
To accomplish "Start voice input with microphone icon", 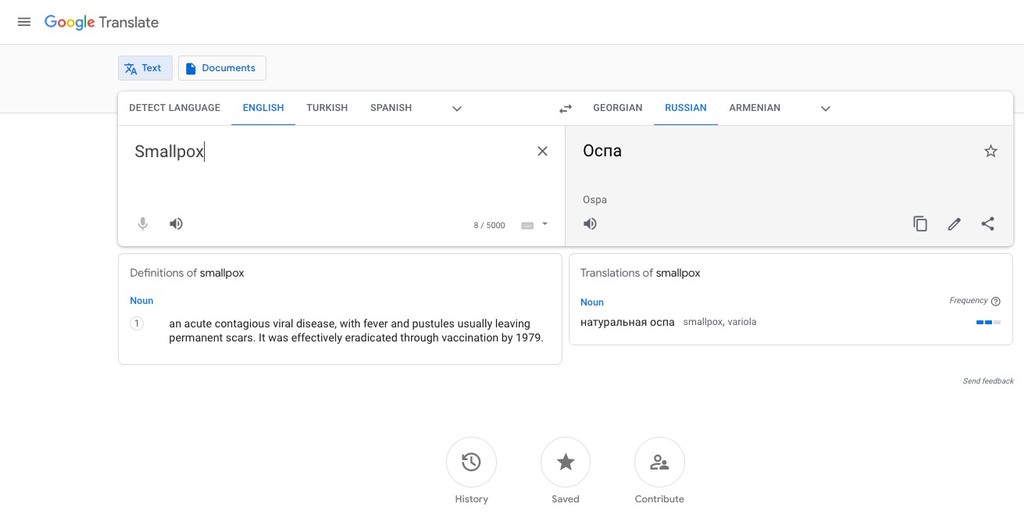I will 142,224.
